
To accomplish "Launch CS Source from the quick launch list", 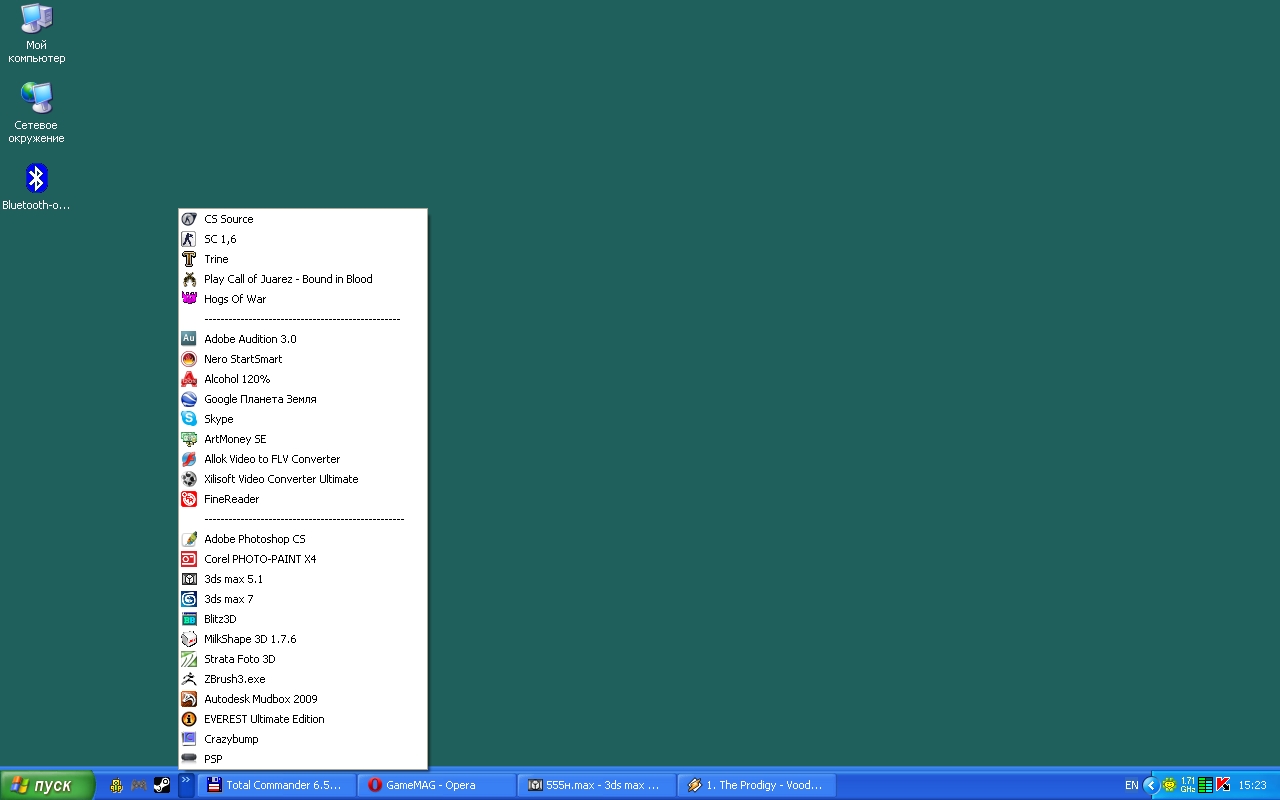I will 228,219.
